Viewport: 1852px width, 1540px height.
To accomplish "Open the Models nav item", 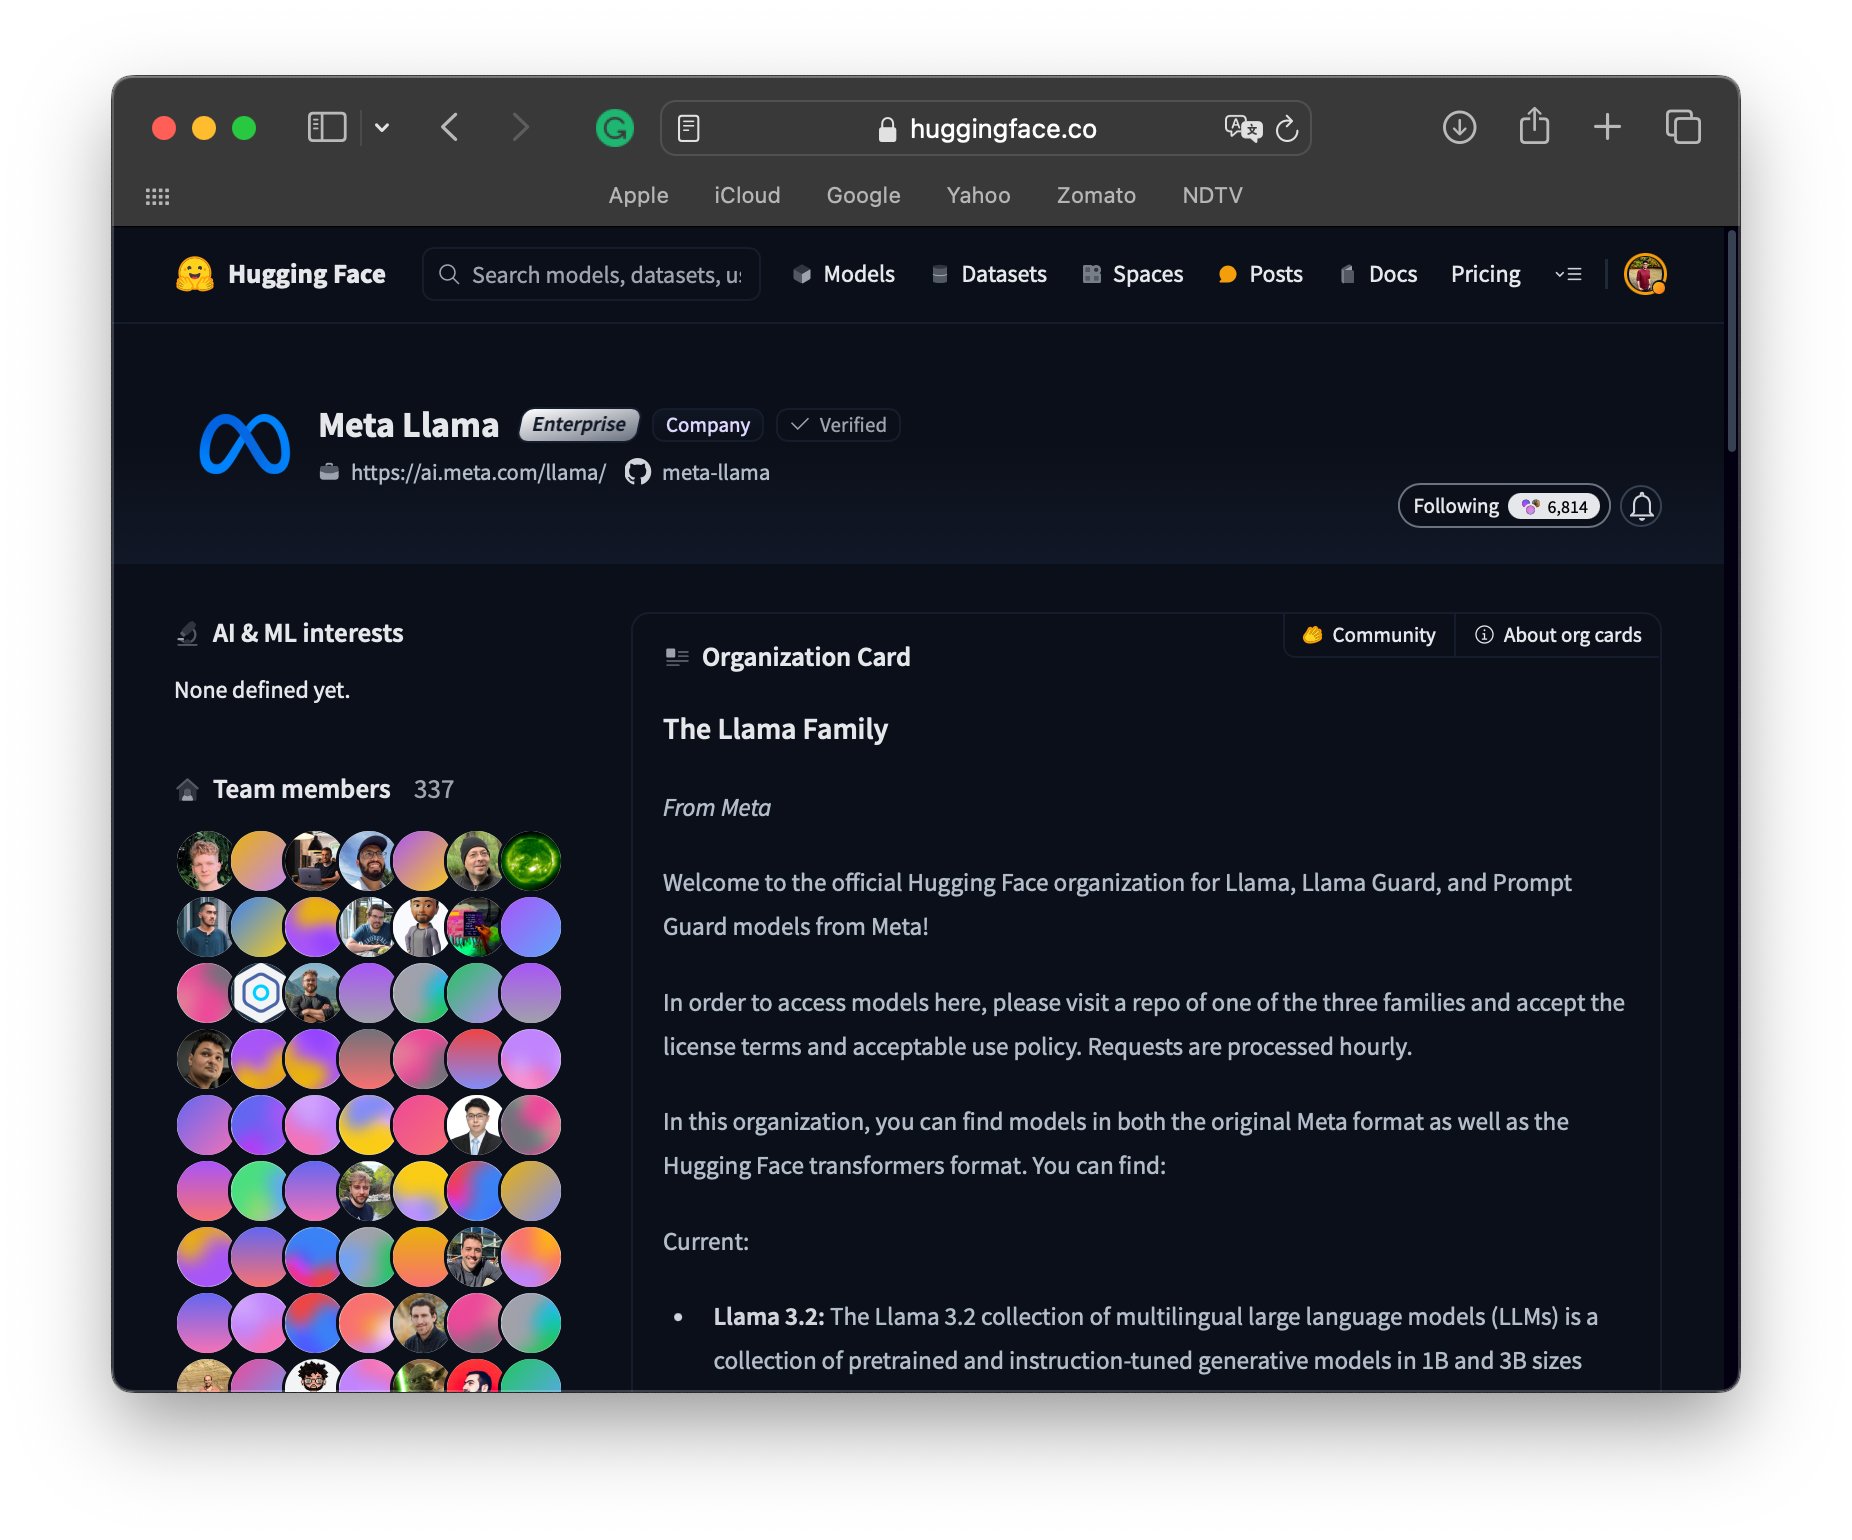I will 844,274.
